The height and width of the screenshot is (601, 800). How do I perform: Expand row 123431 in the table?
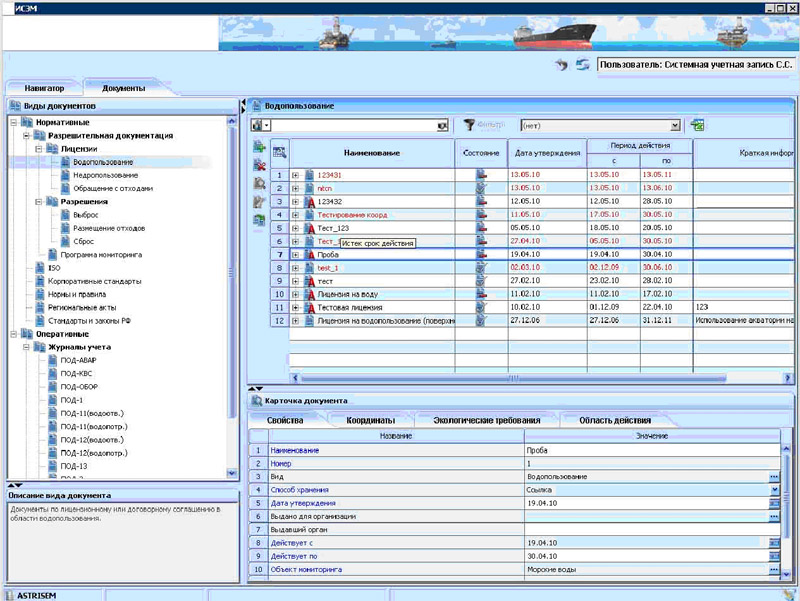(295, 175)
